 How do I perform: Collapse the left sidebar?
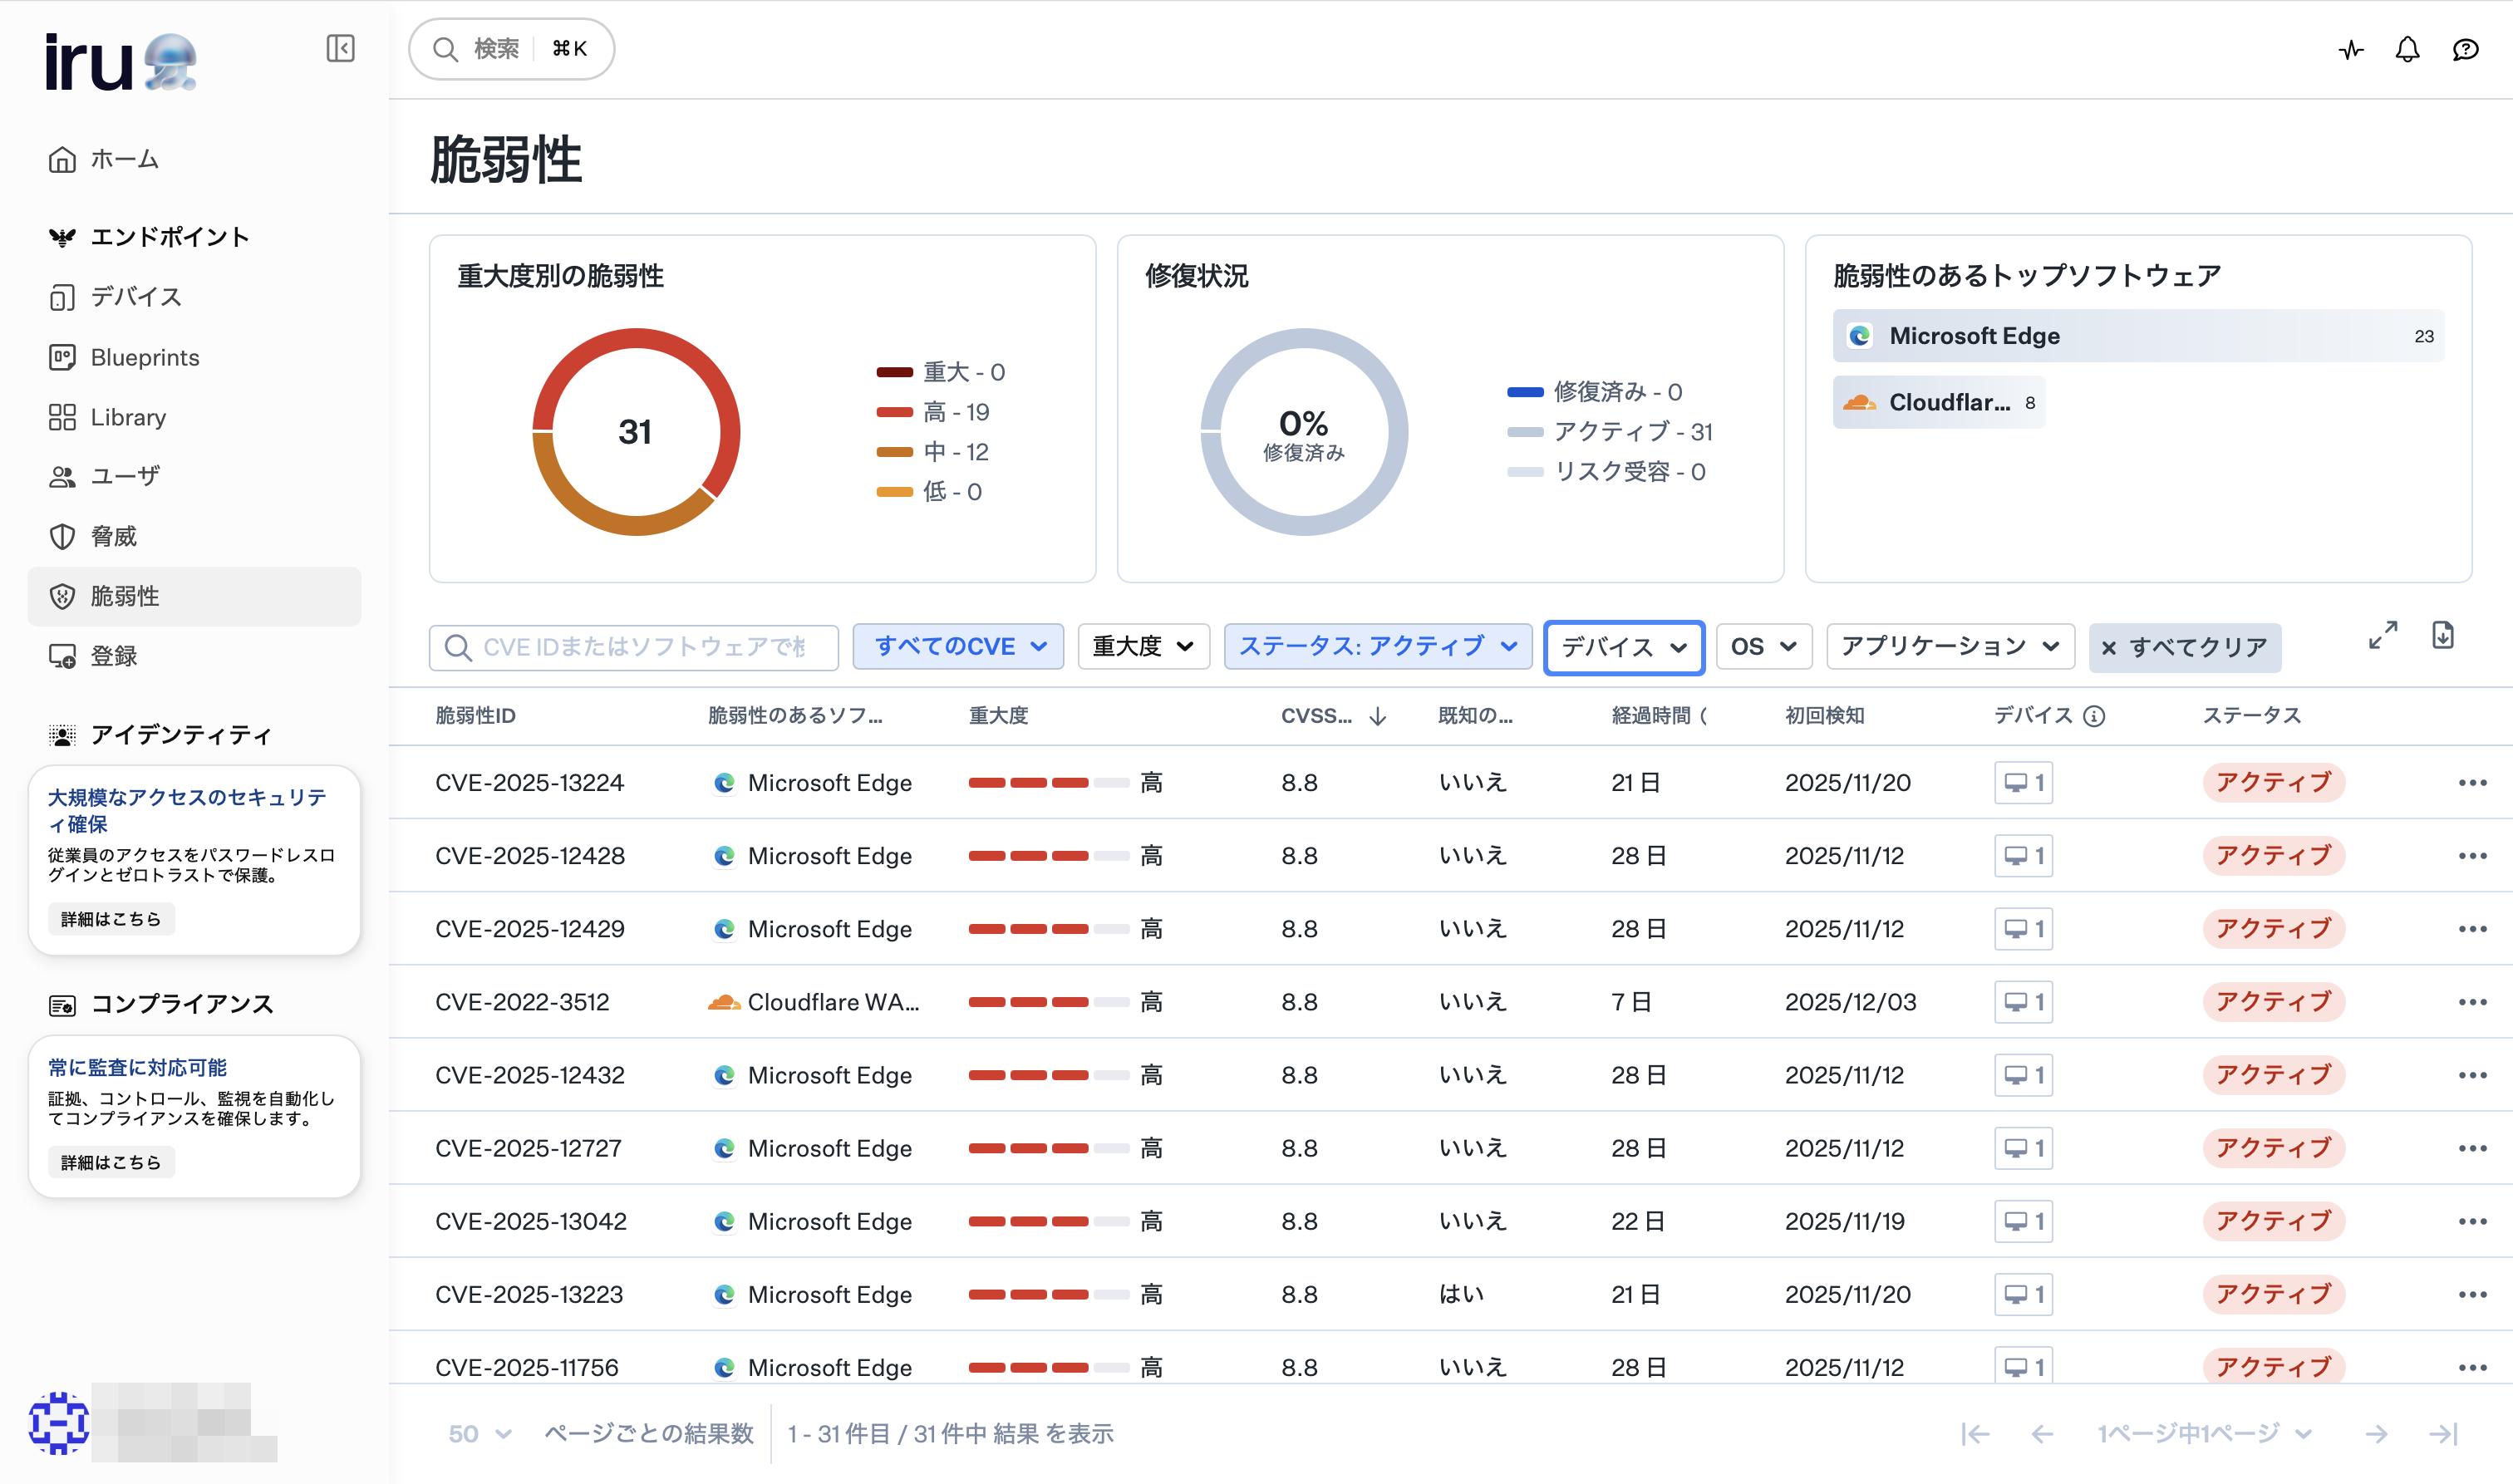(x=339, y=48)
